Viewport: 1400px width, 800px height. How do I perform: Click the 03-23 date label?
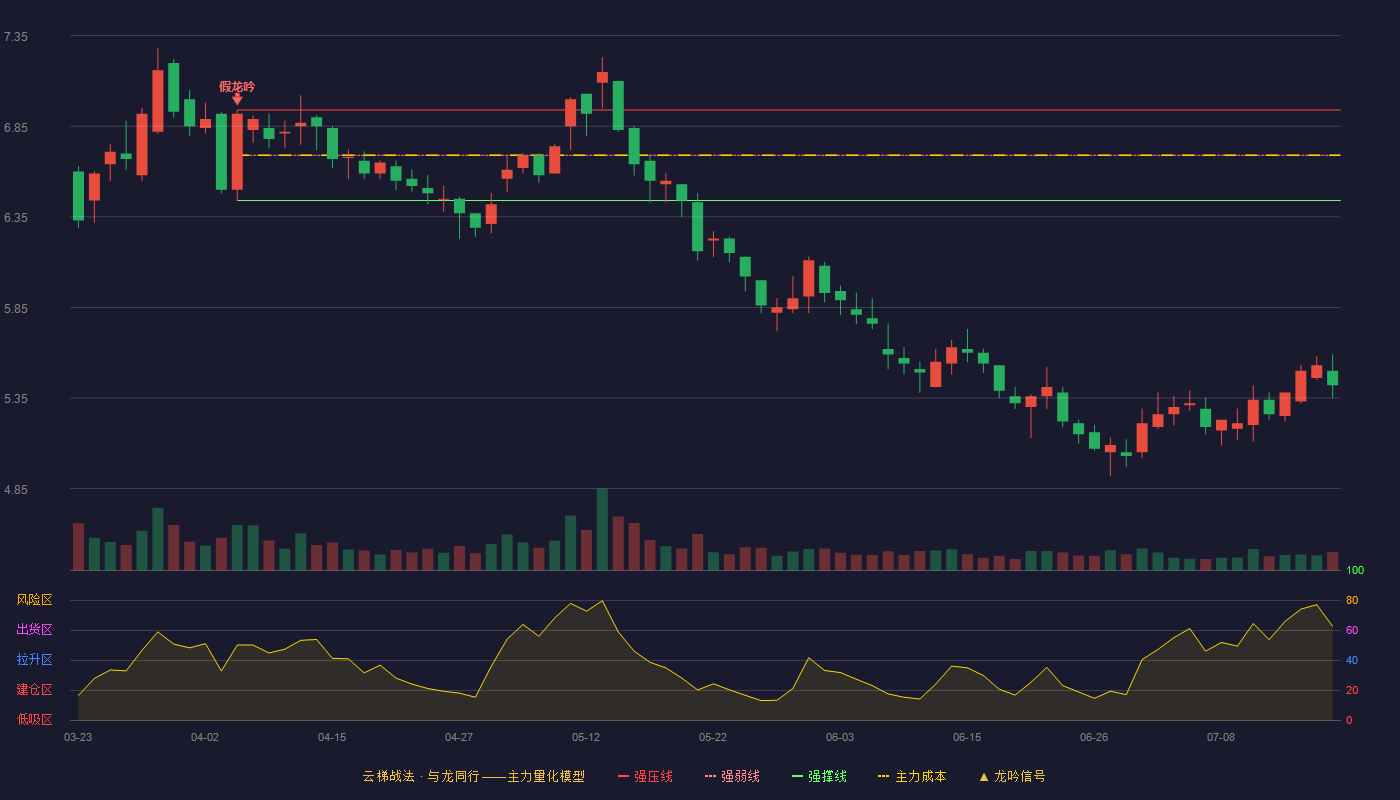point(78,737)
